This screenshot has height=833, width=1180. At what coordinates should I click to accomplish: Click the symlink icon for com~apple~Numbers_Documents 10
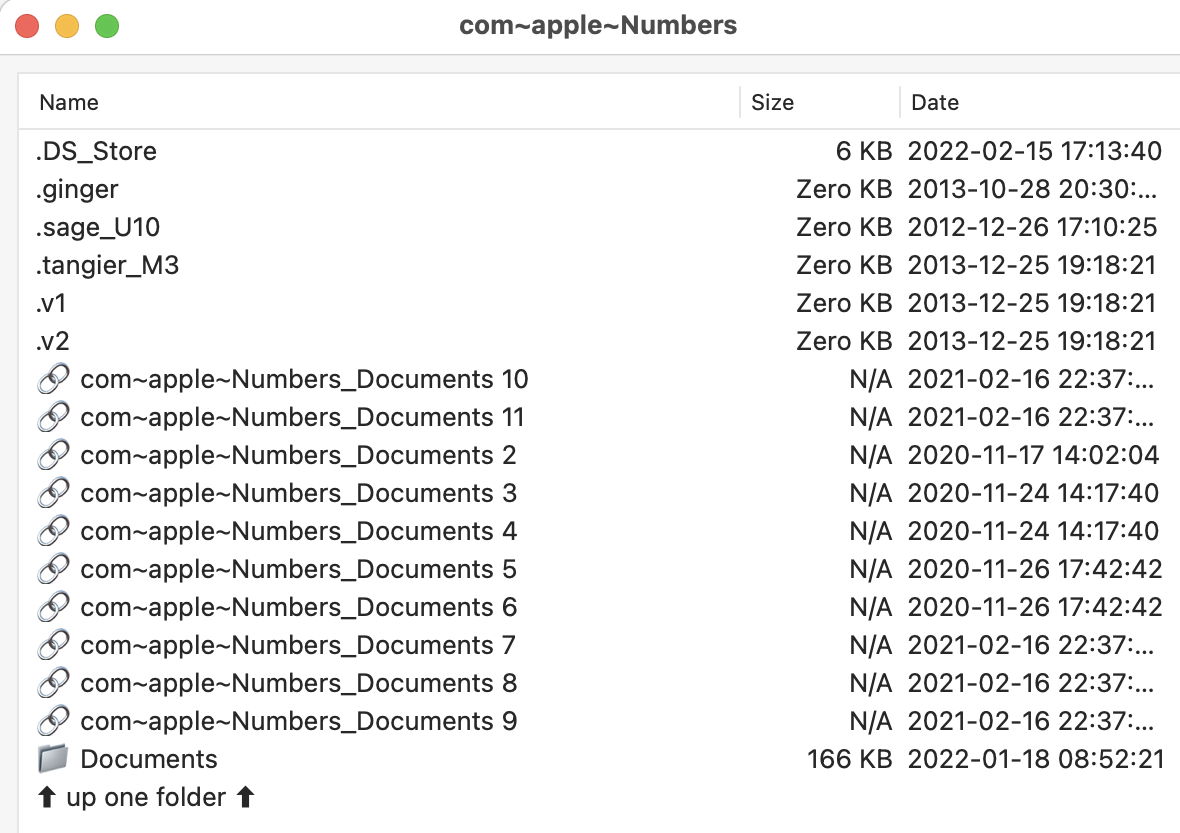(x=53, y=379)
